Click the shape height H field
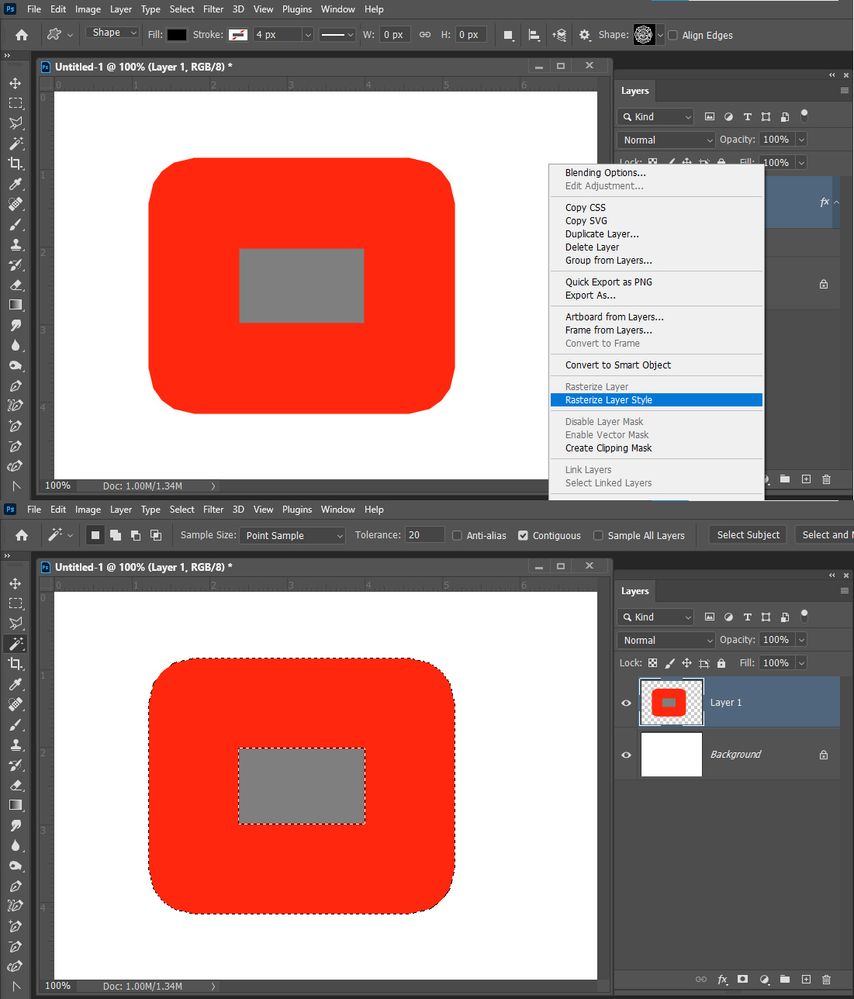 tap(470, 34)
